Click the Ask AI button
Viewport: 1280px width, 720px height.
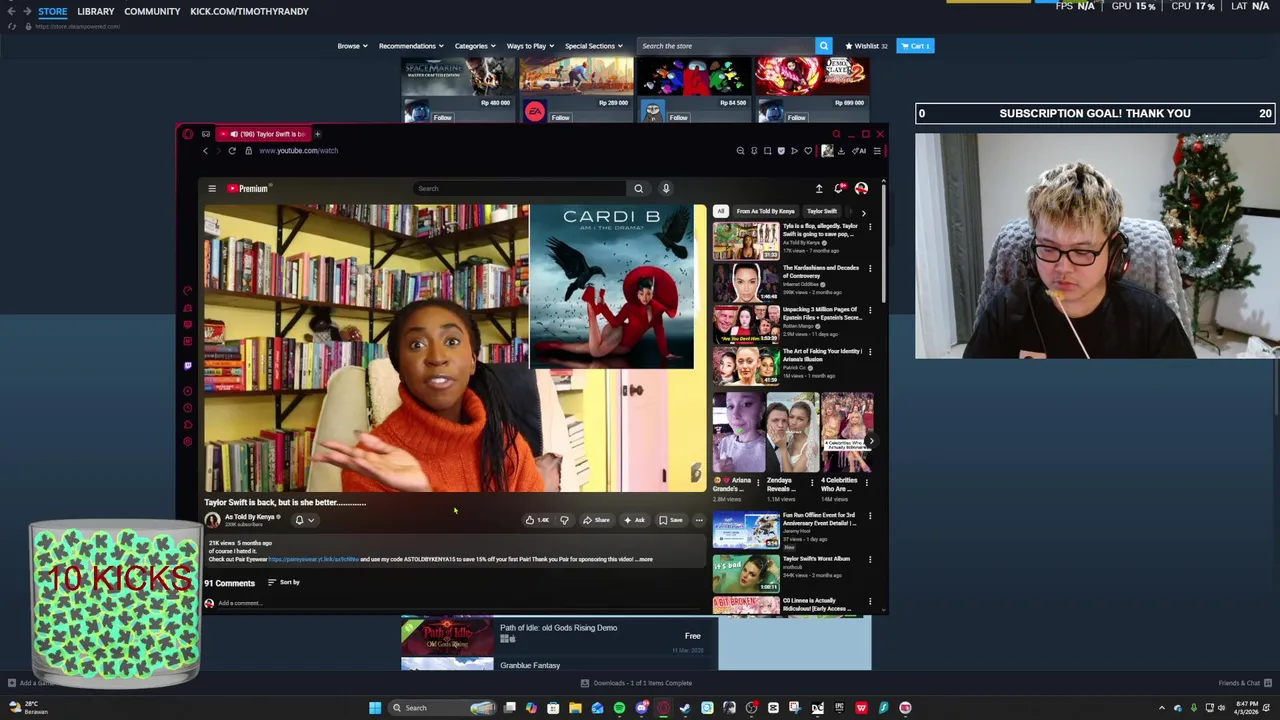[634, 520]
